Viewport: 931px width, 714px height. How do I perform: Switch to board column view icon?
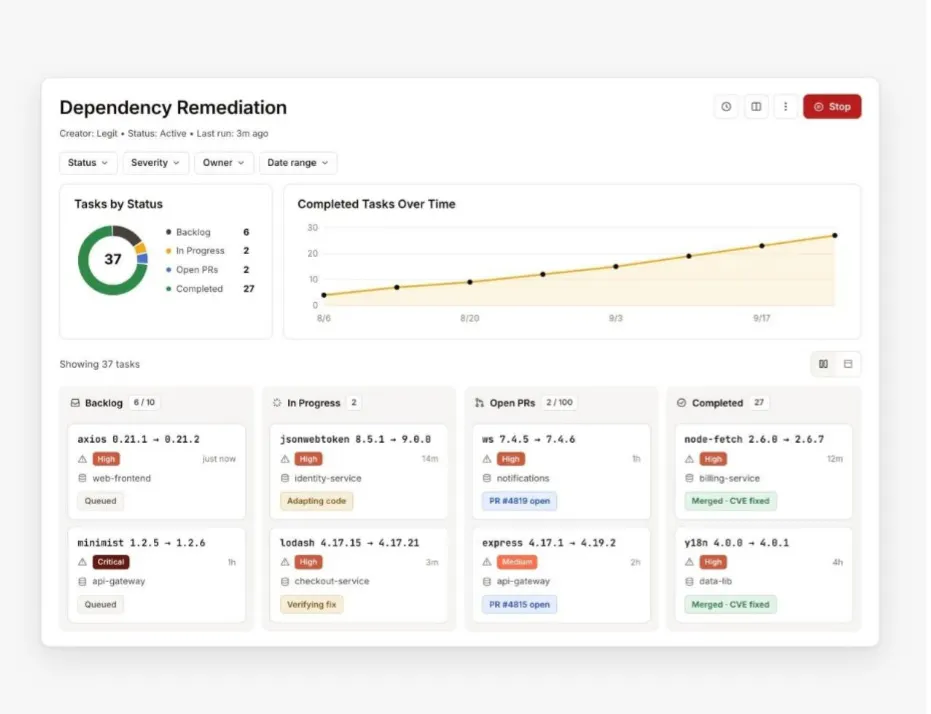coord(824,364)
